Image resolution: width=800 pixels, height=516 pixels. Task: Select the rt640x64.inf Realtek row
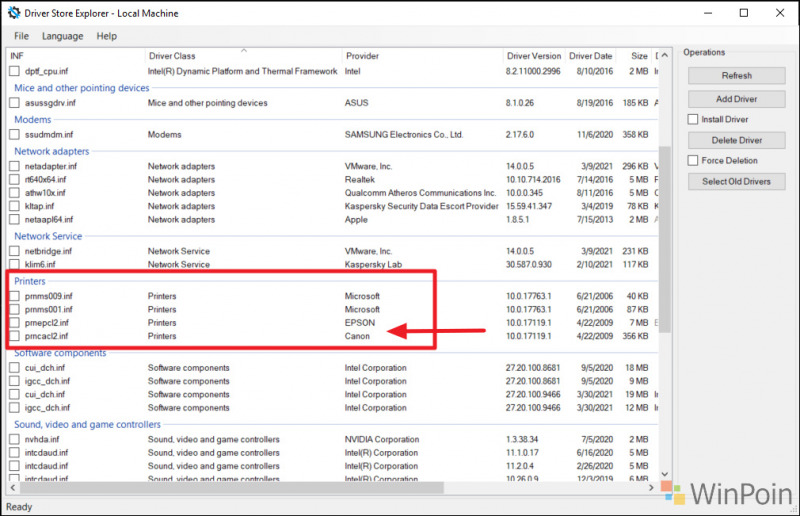click(x=333, y=180)
